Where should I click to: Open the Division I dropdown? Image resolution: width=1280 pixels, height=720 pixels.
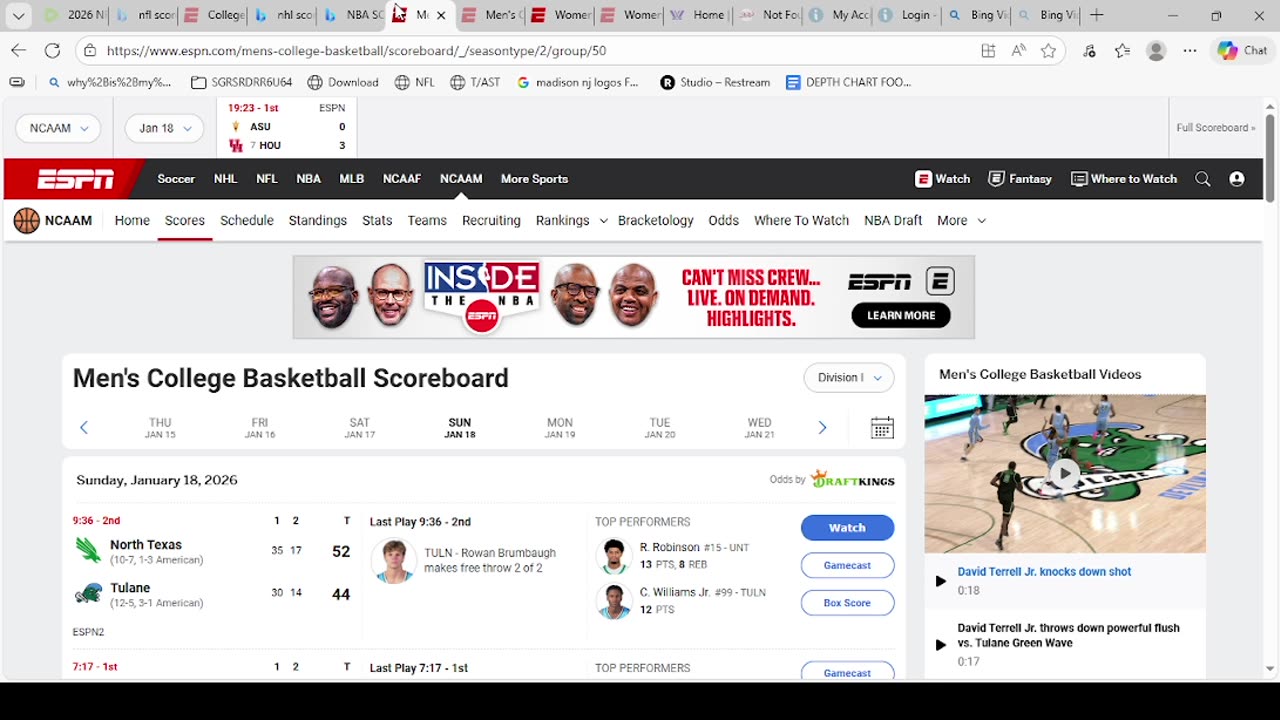849,377
